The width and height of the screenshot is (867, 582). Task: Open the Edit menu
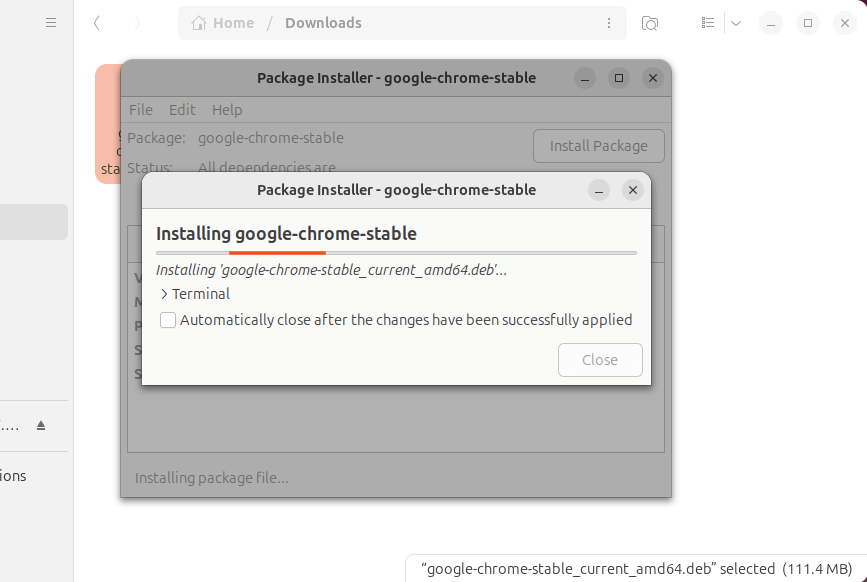(x=182, y=109)
